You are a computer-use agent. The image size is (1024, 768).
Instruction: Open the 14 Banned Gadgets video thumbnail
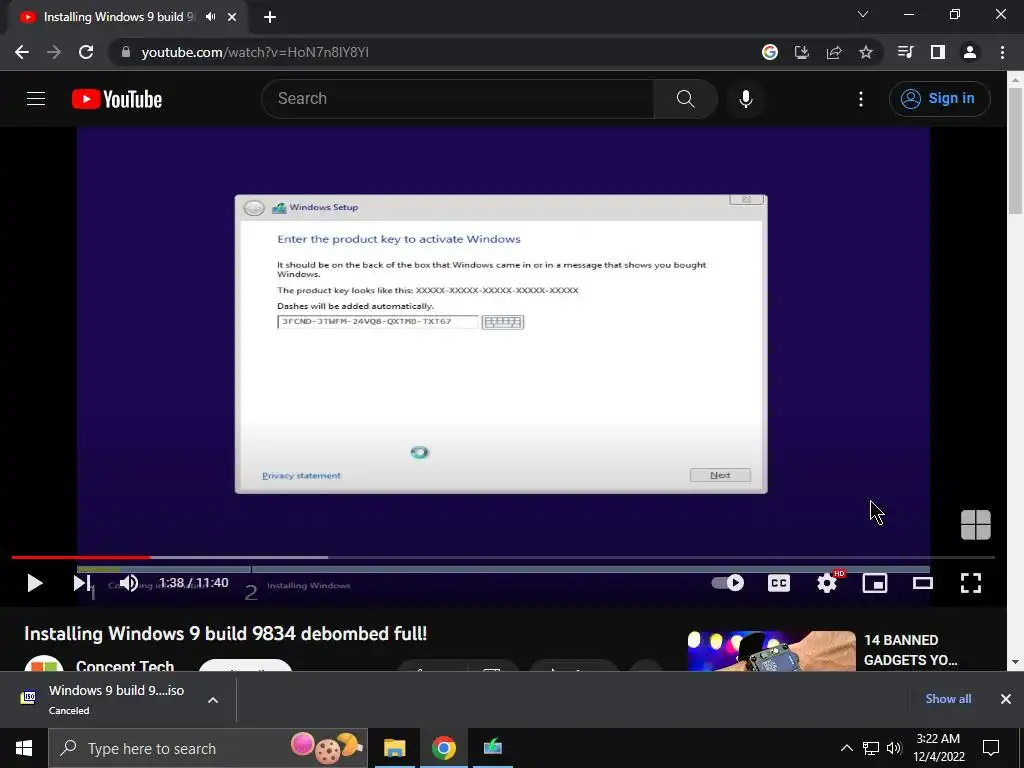coord(771,650)
